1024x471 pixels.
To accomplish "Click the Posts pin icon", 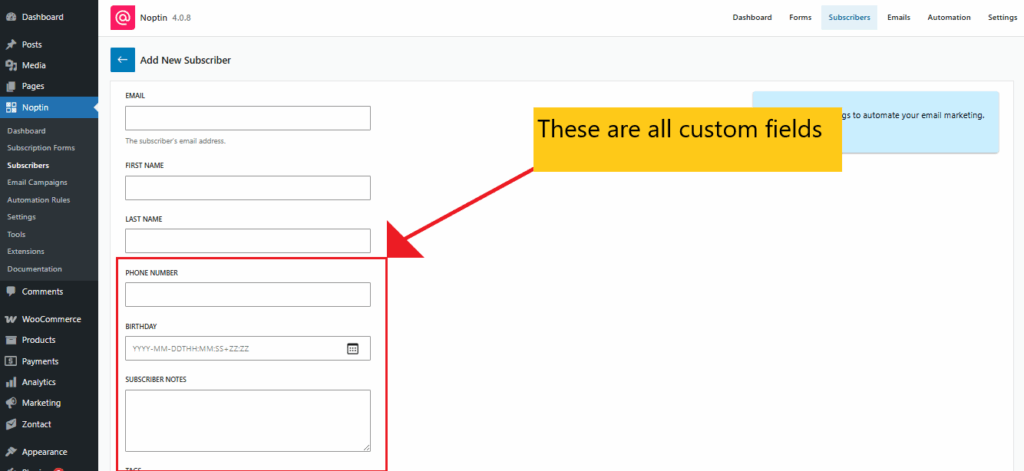I will coord(10,45).
